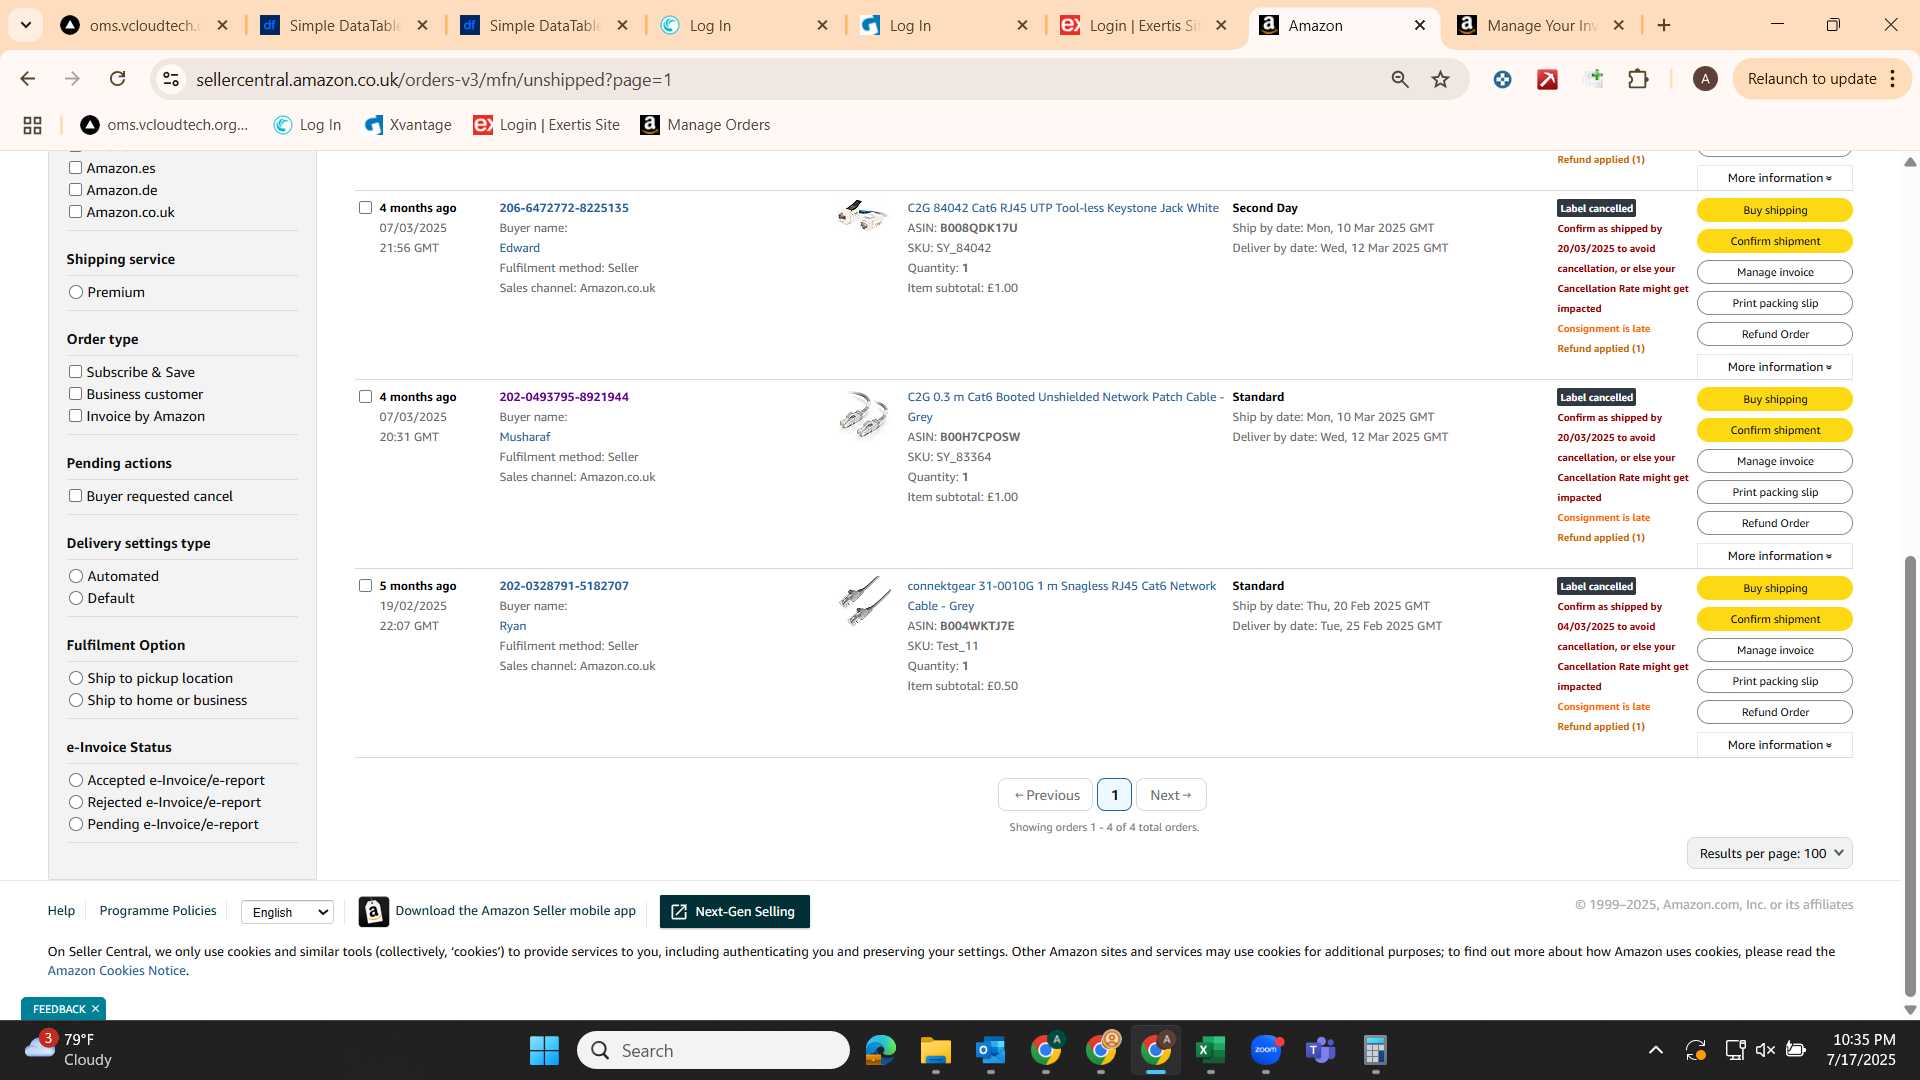This screenshot has height=1080, width=1920.
Task: Switch to oms.vcloudtech browser tab
Action: (143, 25)
